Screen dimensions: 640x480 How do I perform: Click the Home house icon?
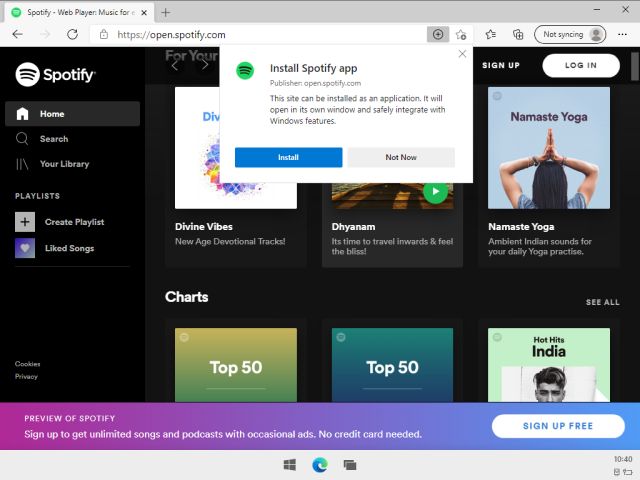point(22,114)
